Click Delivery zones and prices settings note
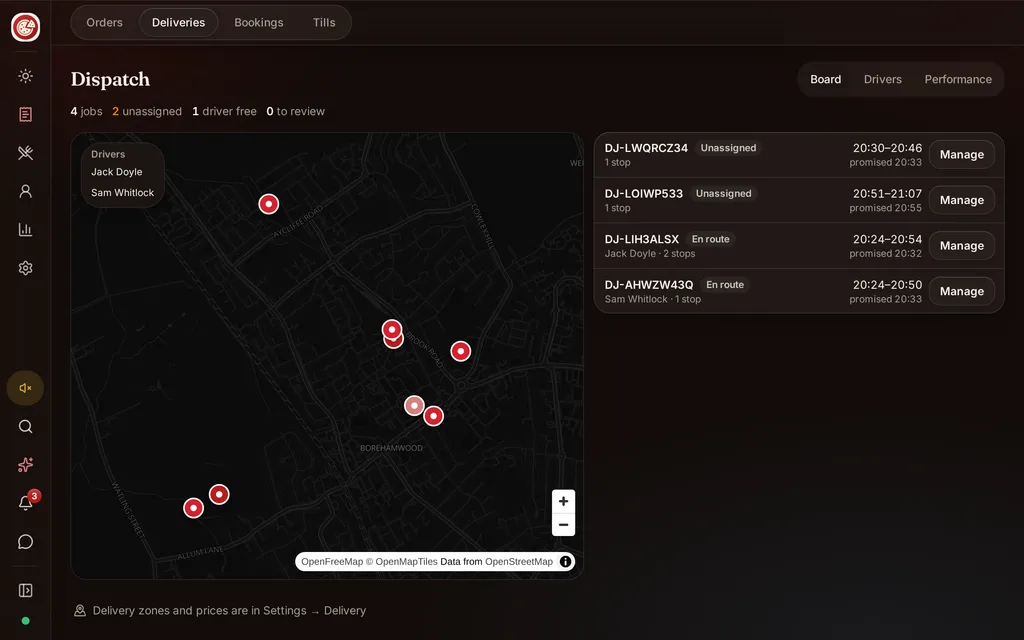The width and height of the screenshot is (1024, 640). coord(229,611)
